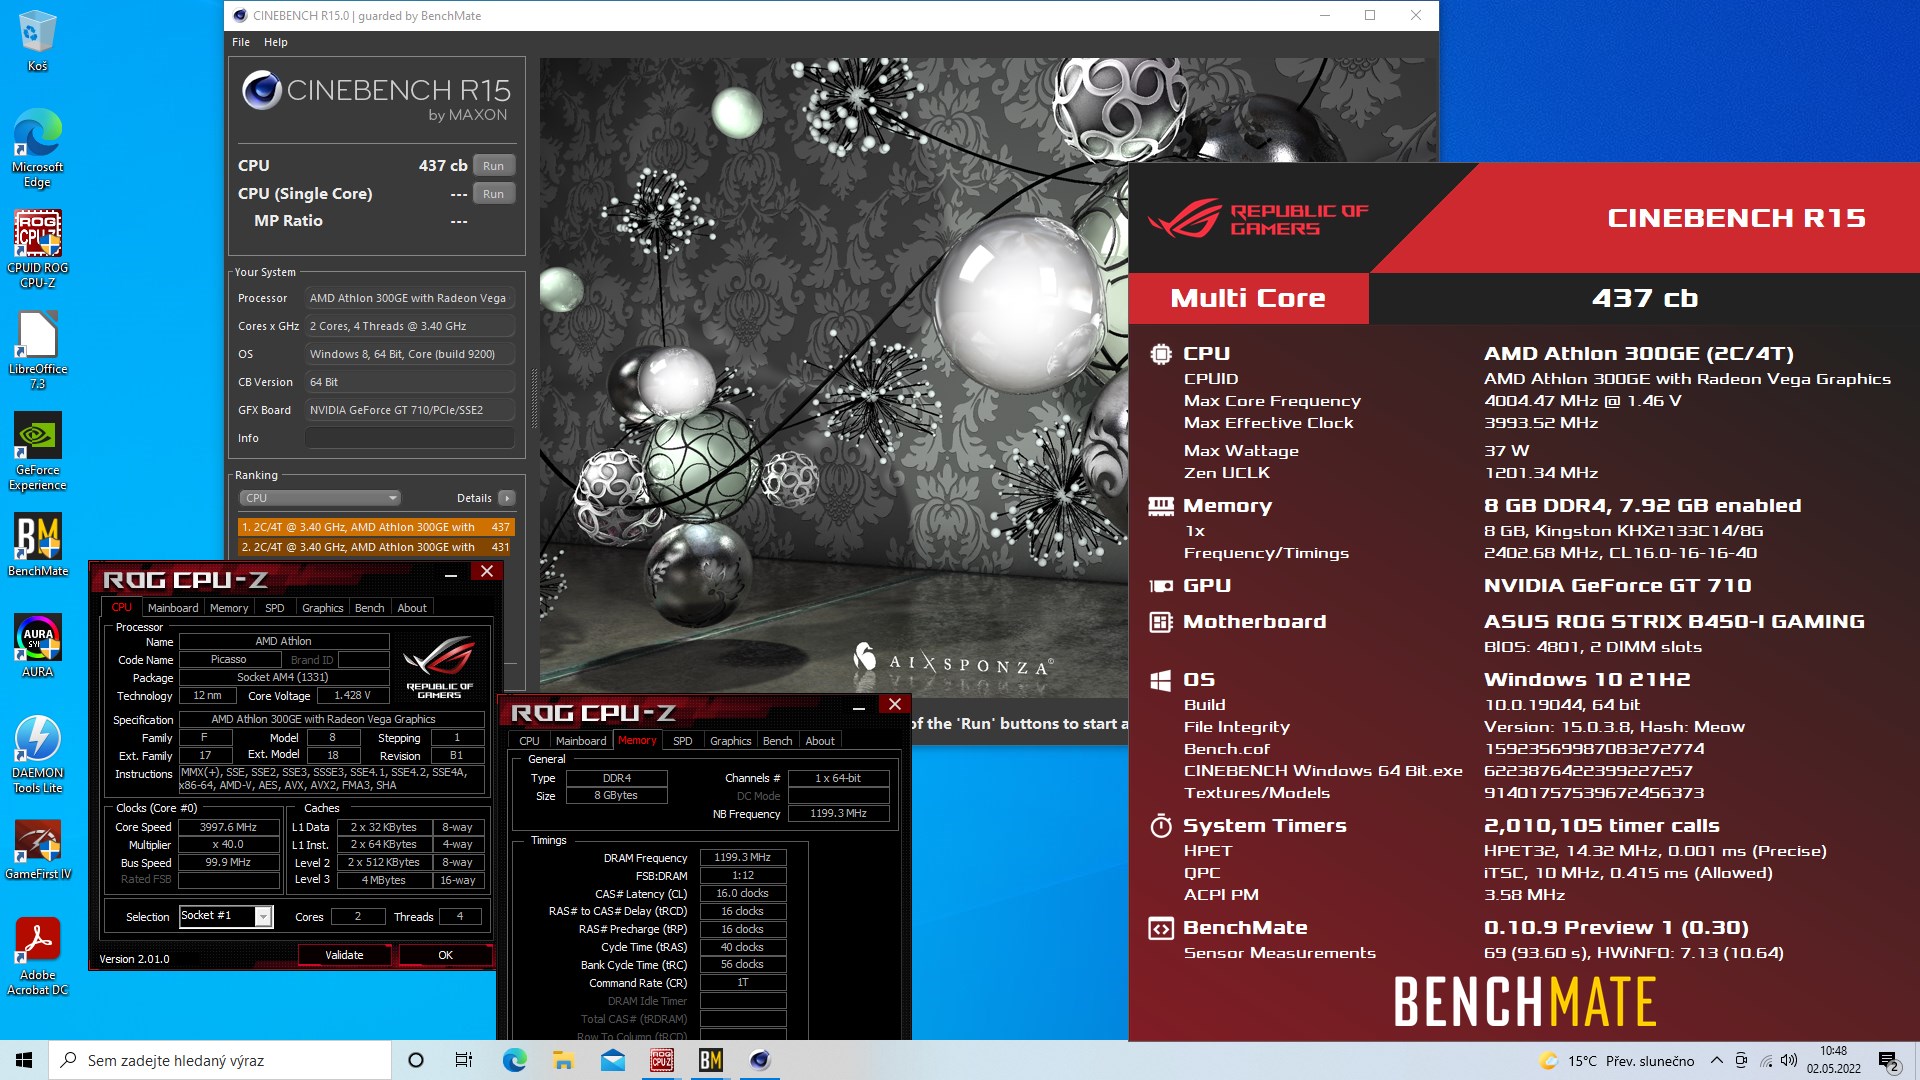This screenshot has width=1920, height=1080.
Task: Open the Recycle Bin (Koš) desktop icon
Action: pyautogui.click(x=37, y=42)
